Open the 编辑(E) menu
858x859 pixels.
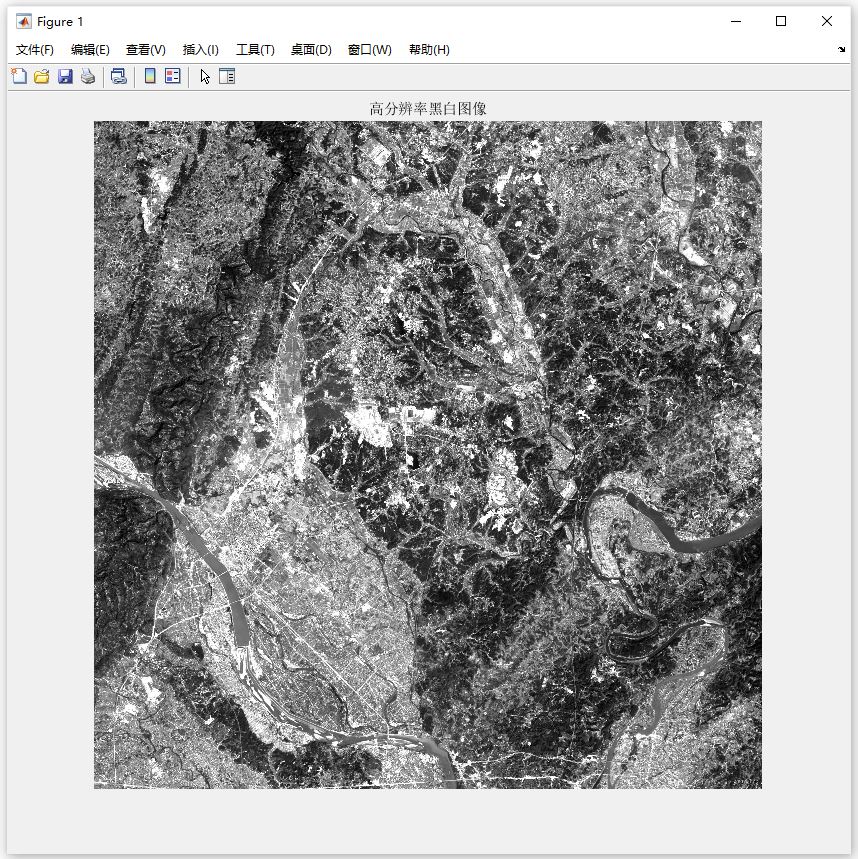90,50
